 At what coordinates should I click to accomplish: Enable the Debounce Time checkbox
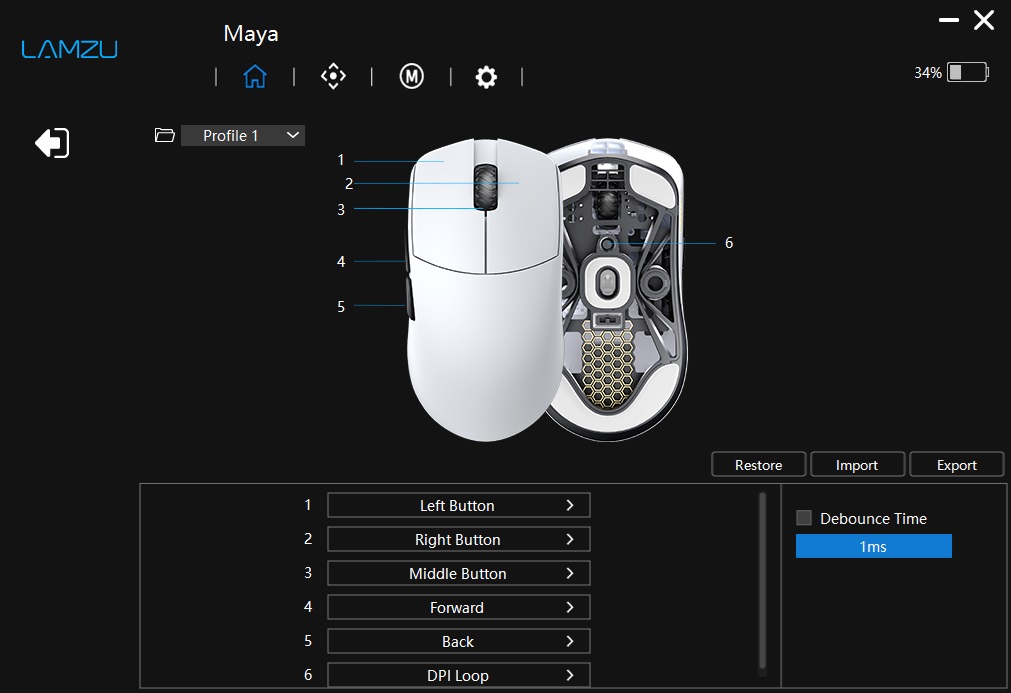tap(803, 518)
